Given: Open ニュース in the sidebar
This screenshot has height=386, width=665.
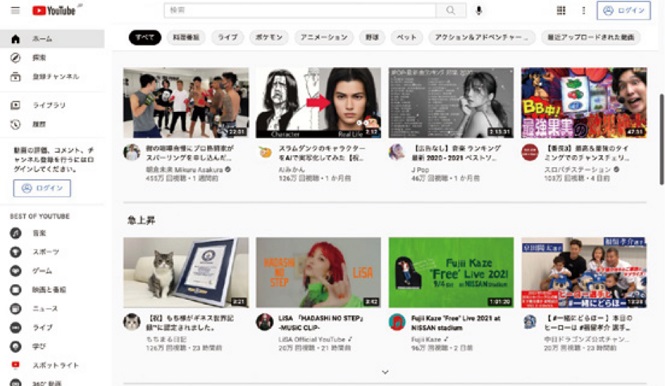Looking at the screenshot, I should coord(52,308).
